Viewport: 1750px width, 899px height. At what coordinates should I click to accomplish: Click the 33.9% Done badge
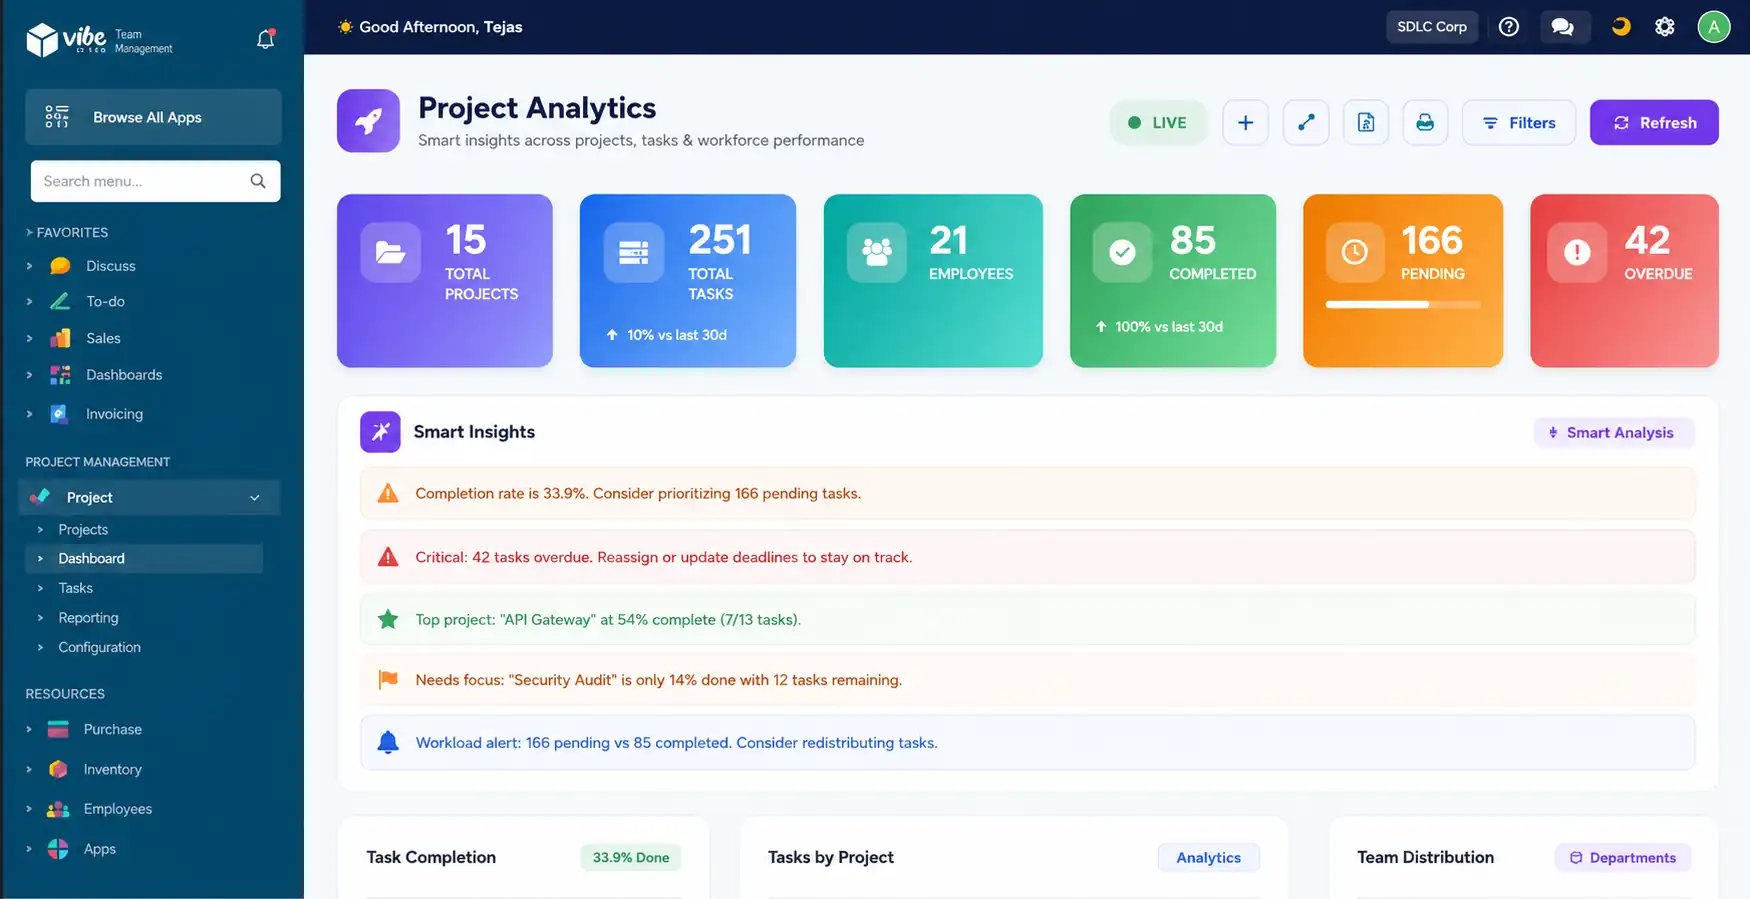[631, 857]
